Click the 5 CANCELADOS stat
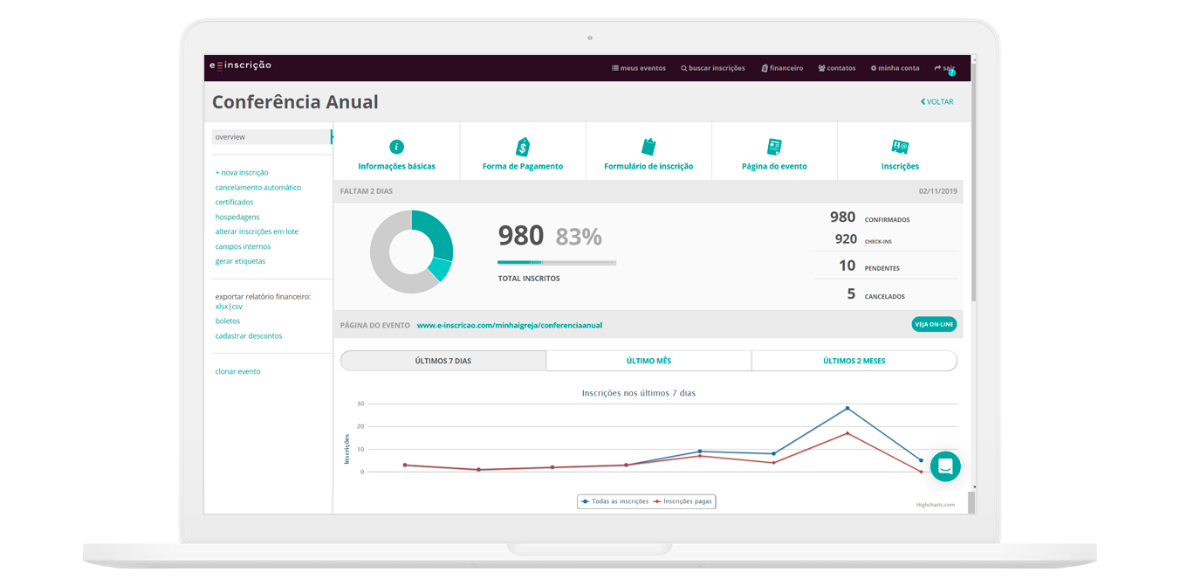Screen dimensions: 1180x586 (x=875, y=294)
